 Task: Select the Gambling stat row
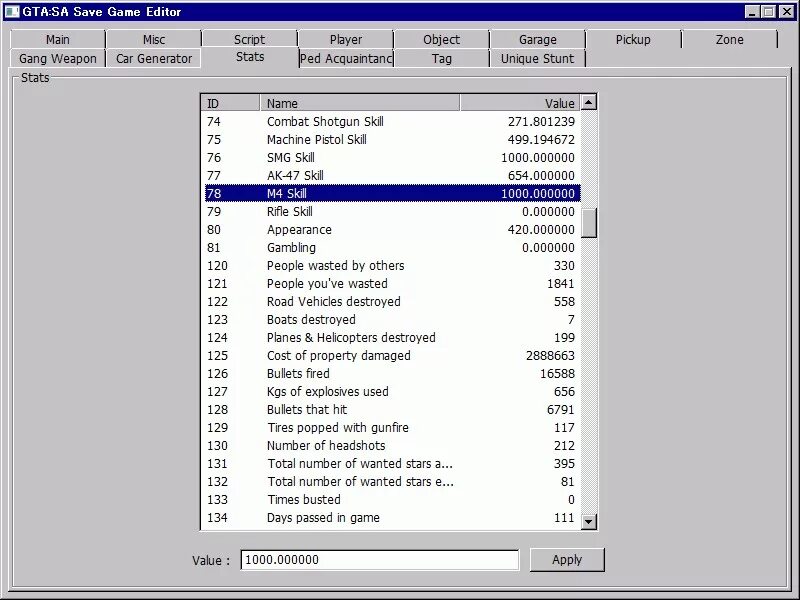pos(391,247)
